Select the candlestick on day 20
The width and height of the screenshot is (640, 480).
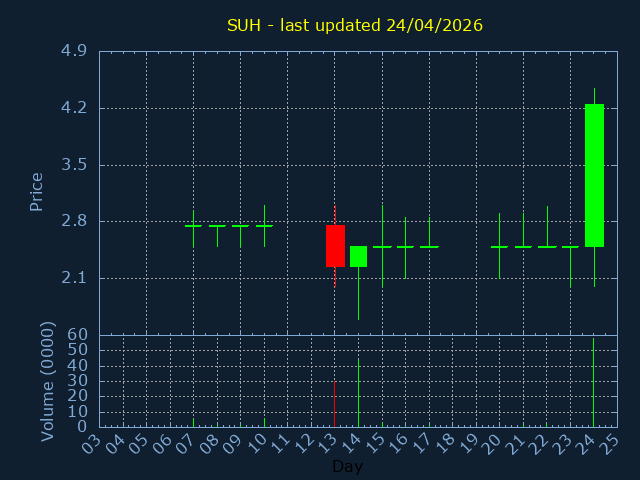click(x=499, y=246)
